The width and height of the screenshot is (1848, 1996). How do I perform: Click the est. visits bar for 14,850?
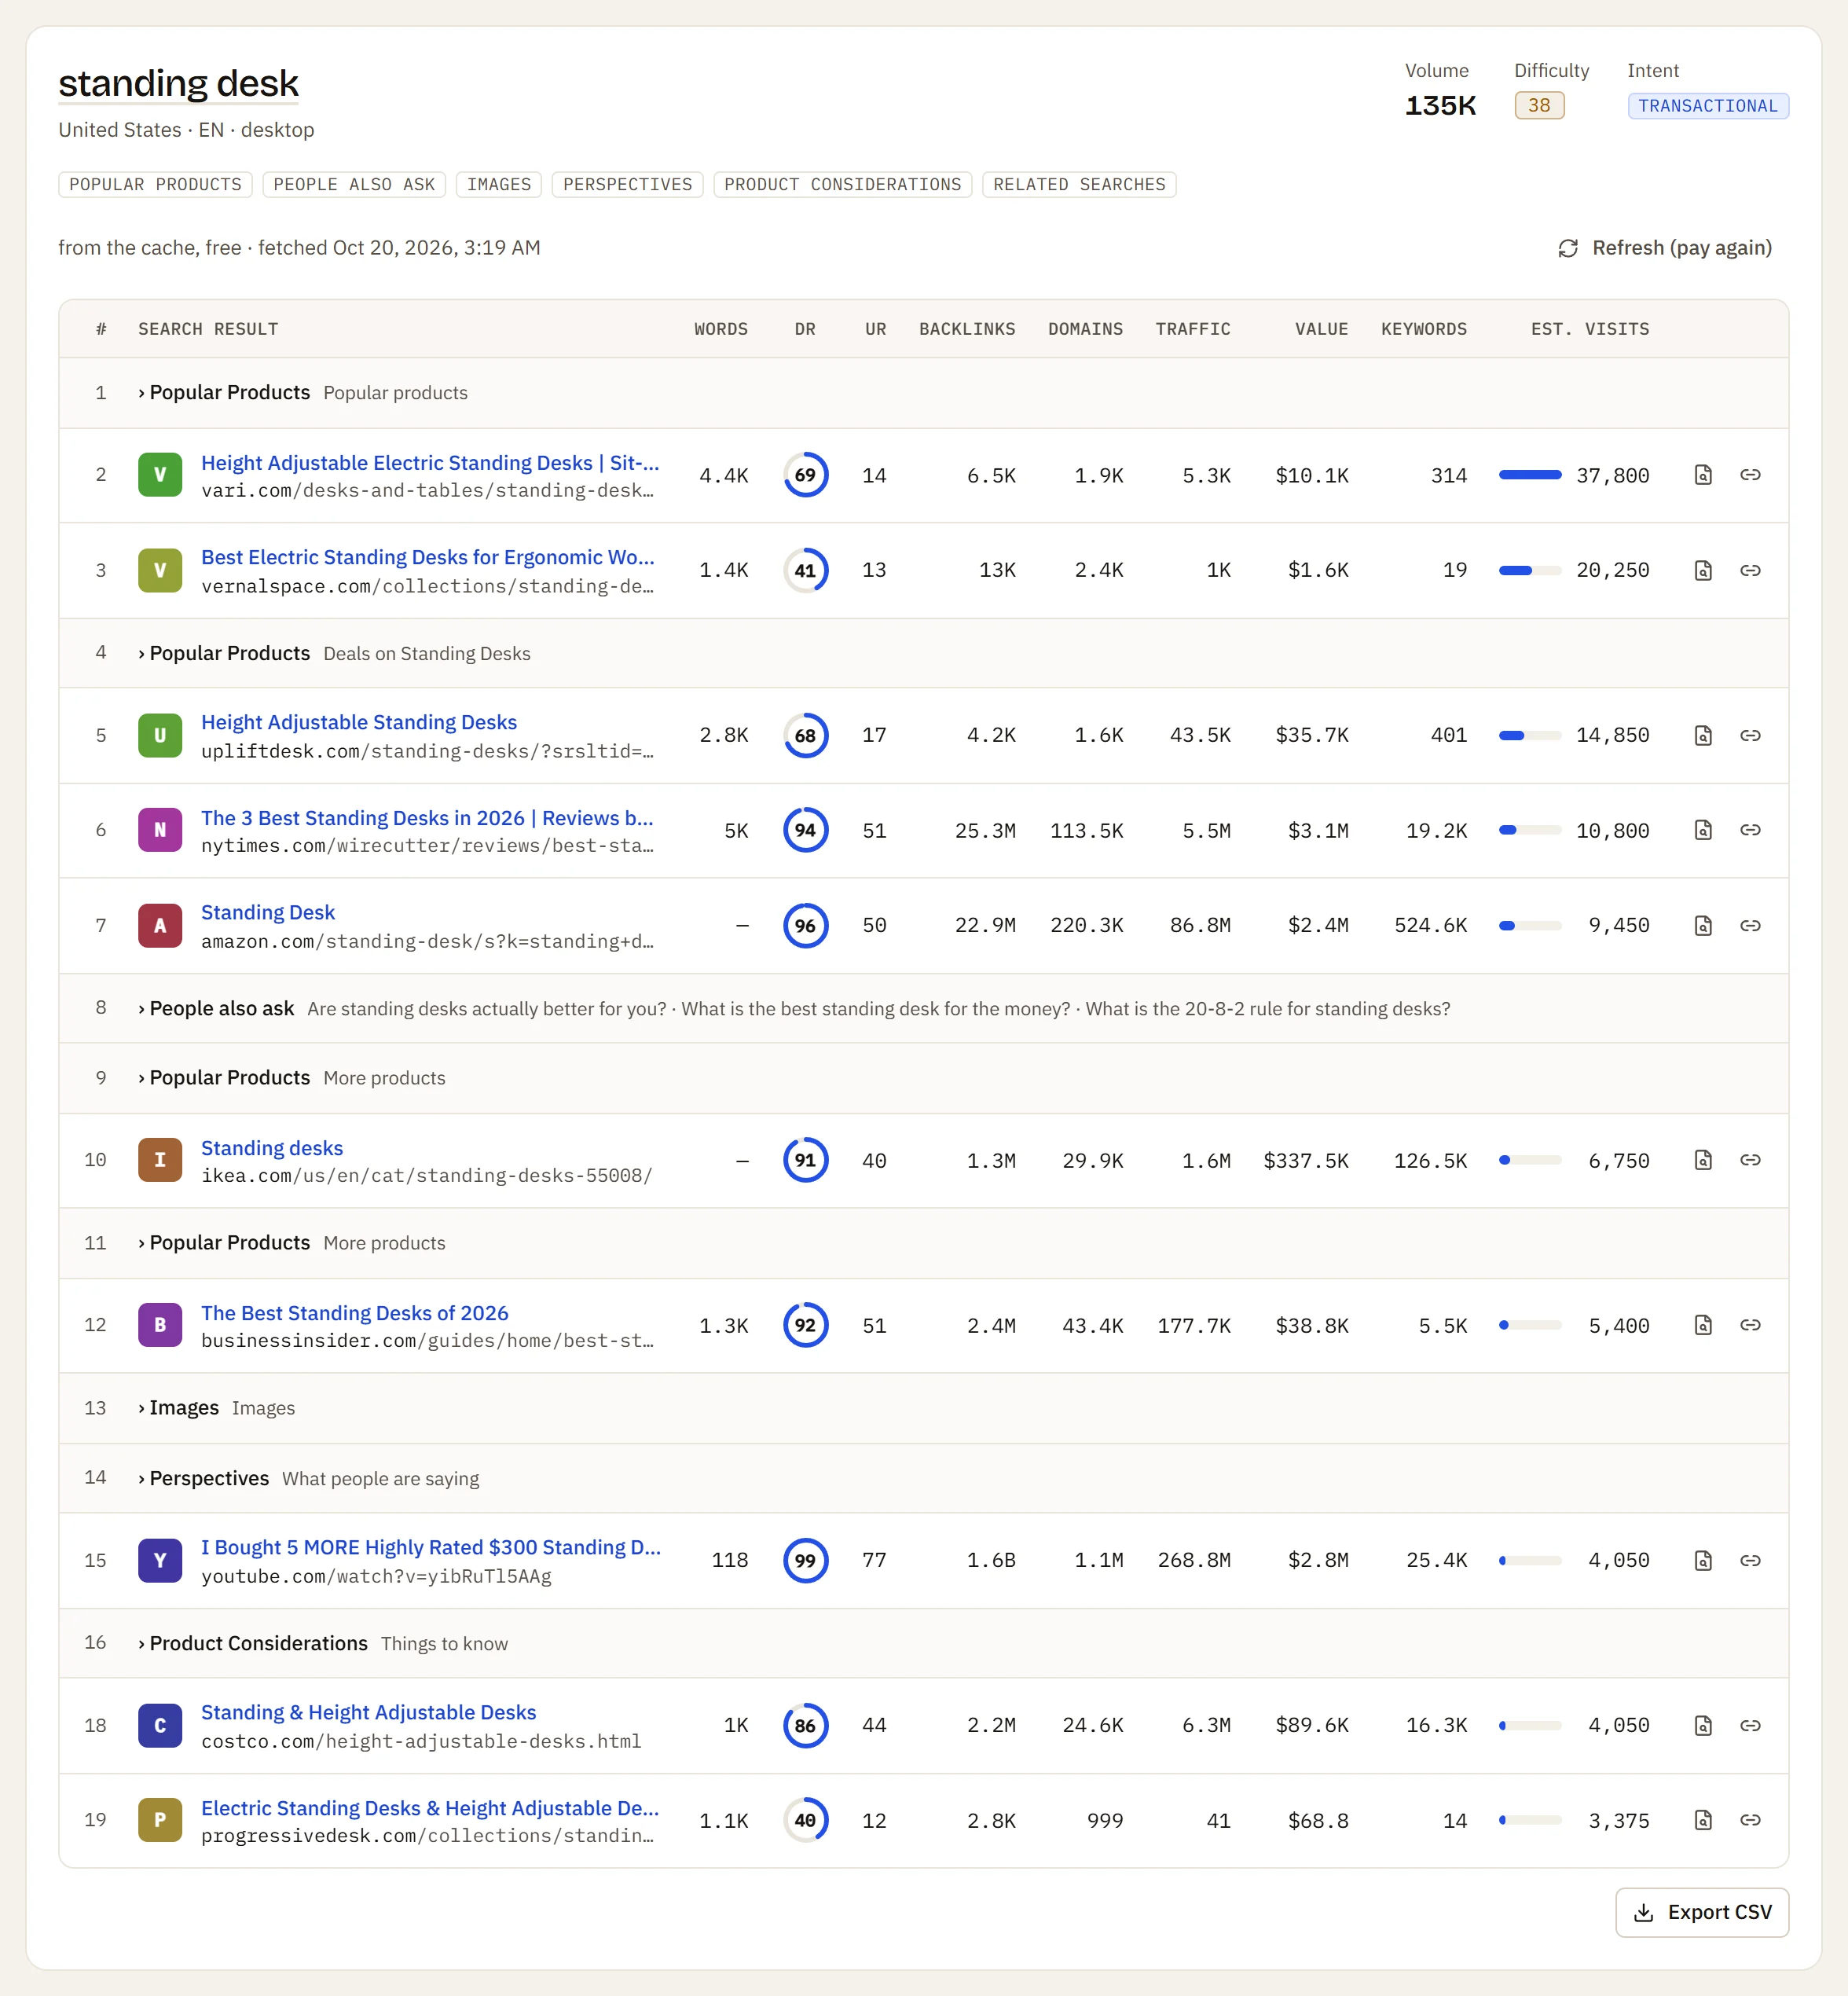coord(1530,735)
